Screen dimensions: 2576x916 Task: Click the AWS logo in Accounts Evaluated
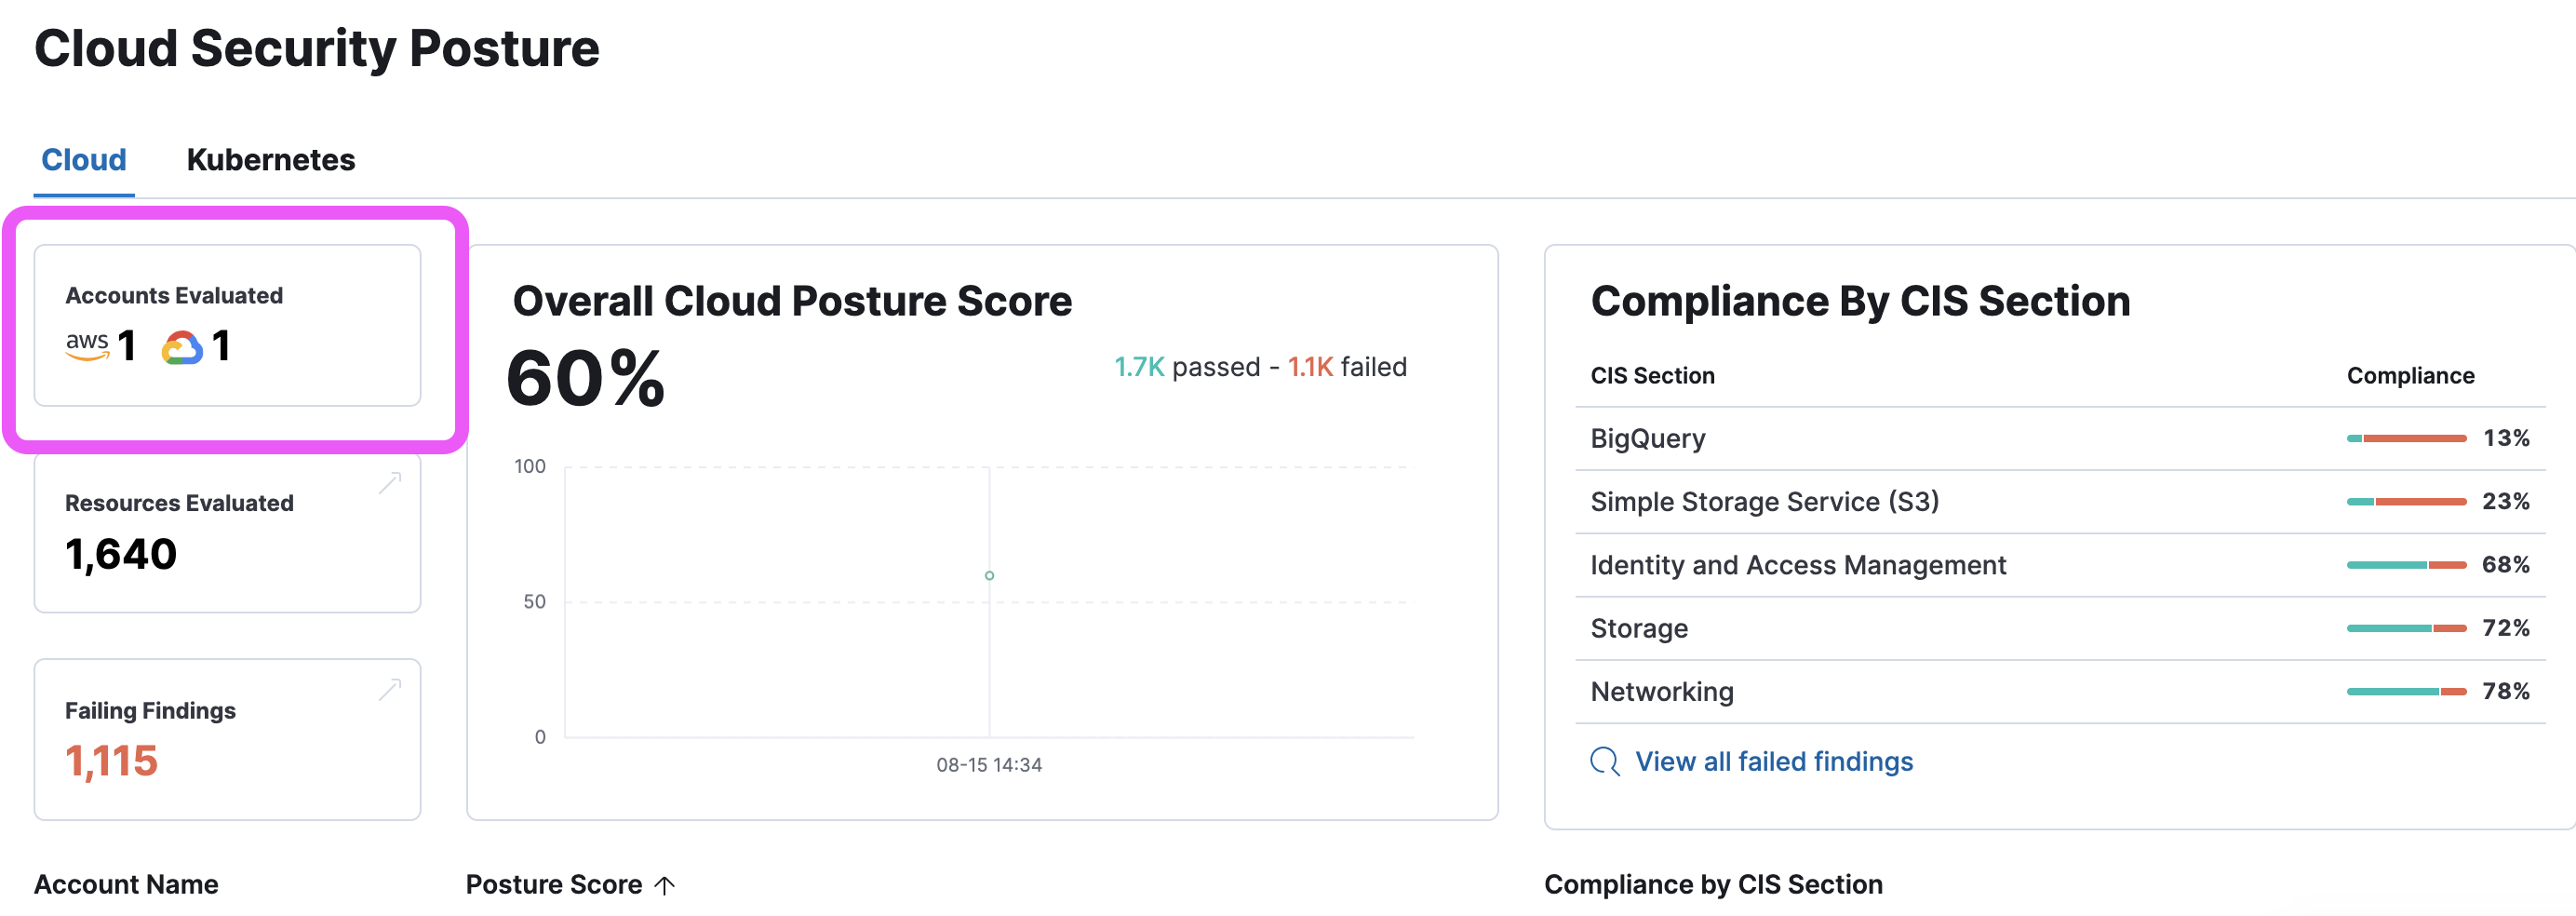tap(89, 347)
